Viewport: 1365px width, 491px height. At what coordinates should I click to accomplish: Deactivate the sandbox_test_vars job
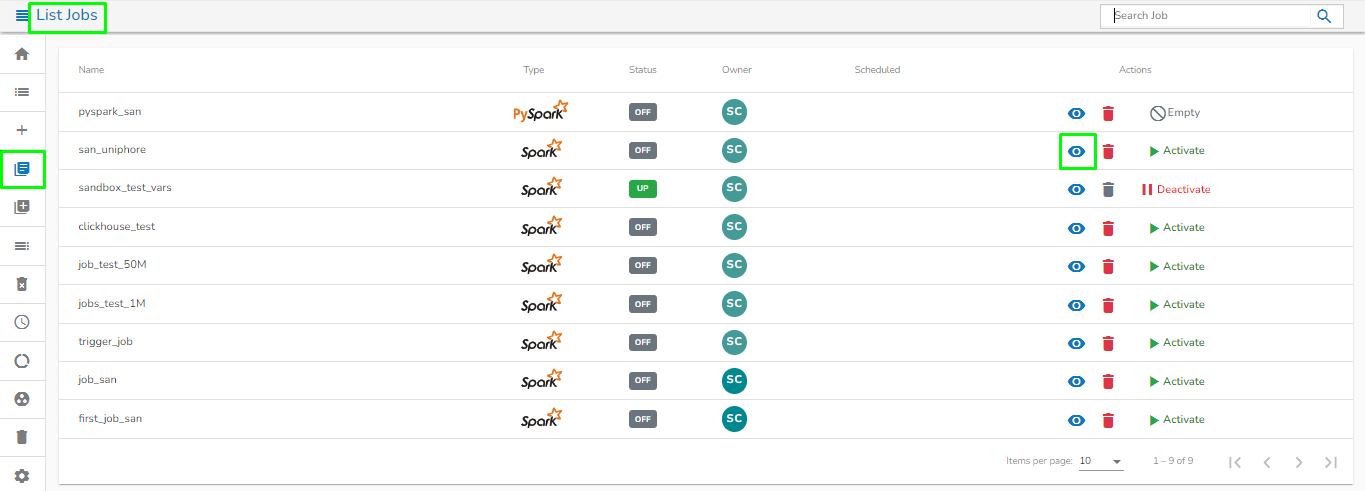pyautogui.click(x=1176, y=190)
